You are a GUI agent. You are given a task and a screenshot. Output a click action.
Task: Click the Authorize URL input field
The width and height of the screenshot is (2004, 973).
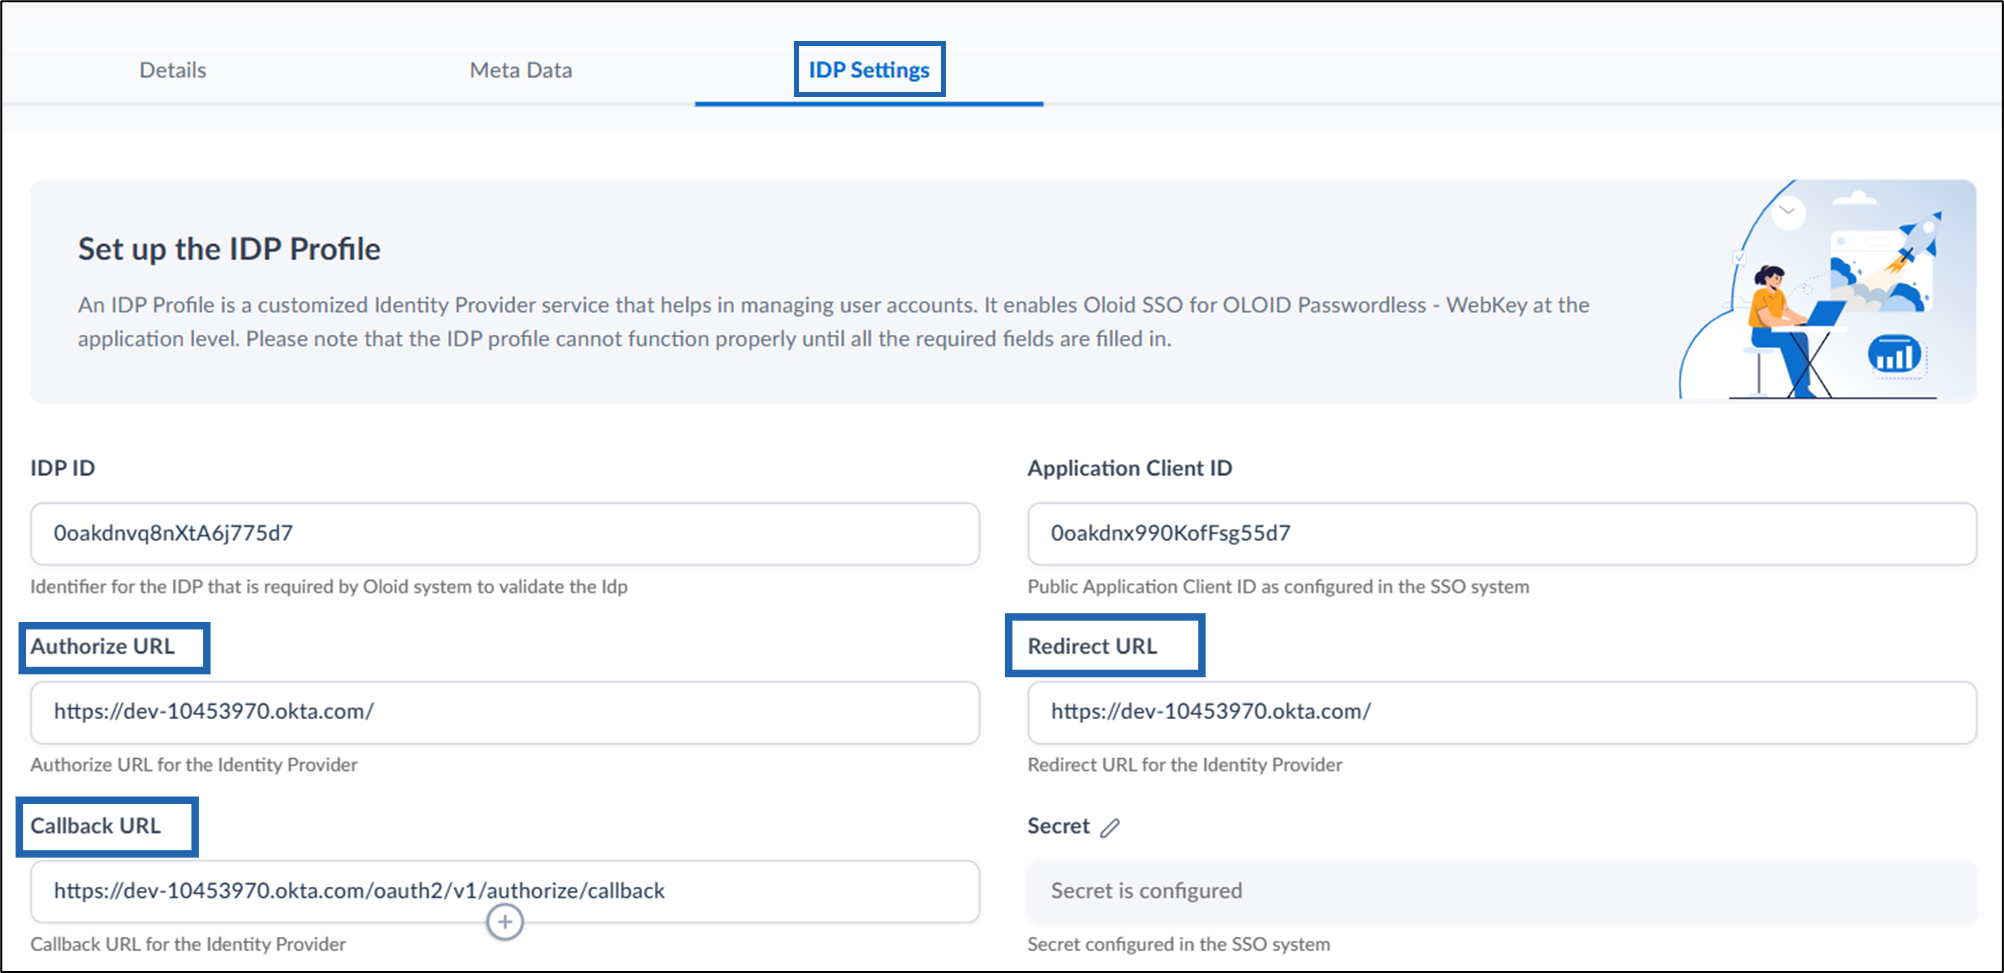505,712
